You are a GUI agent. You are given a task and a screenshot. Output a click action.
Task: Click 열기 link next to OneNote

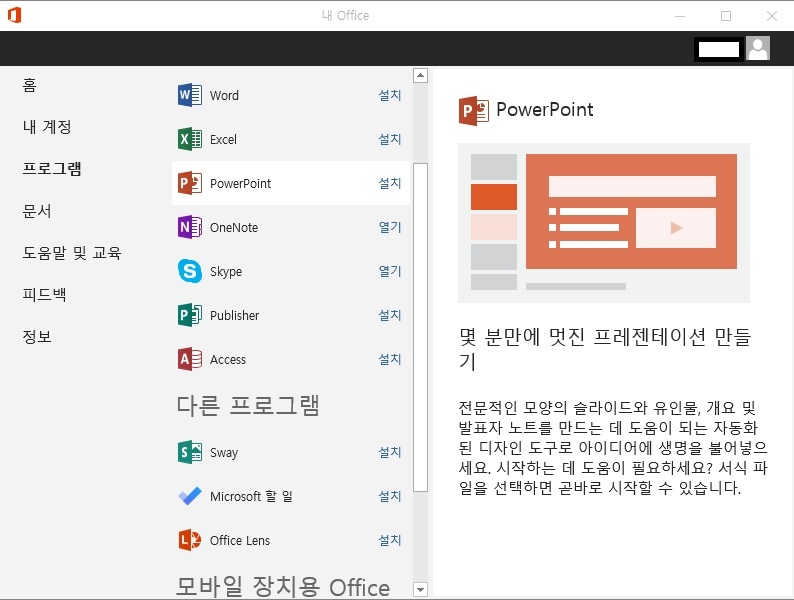[390, 227]
